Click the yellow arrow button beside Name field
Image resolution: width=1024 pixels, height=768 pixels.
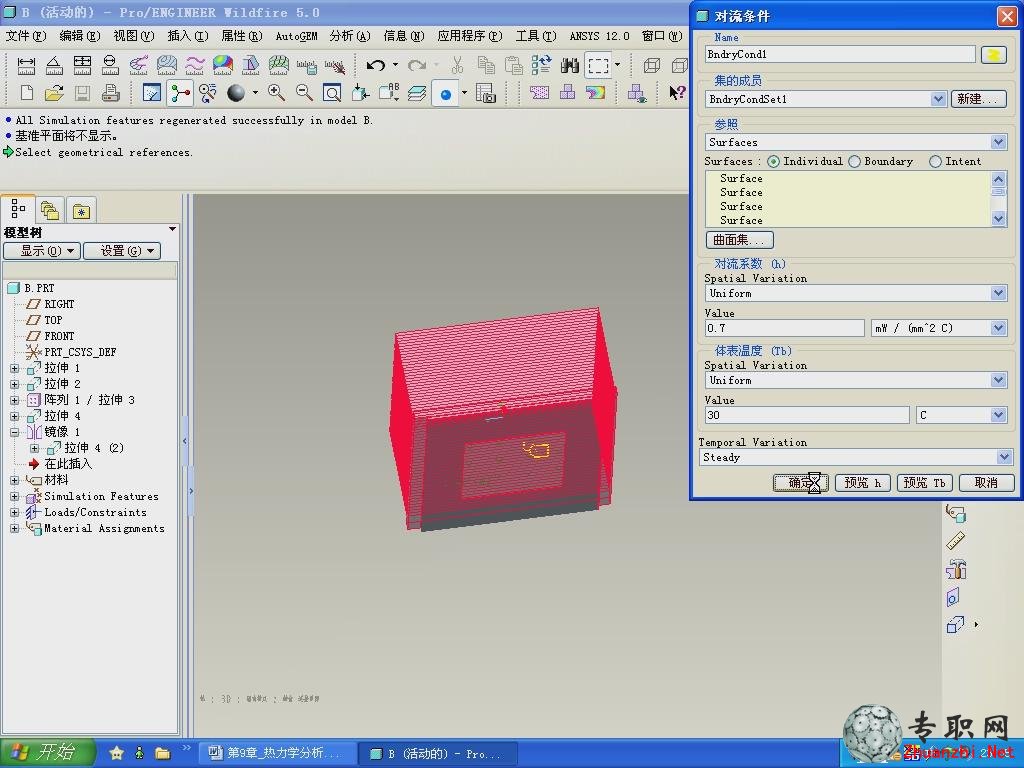point(993,55)
